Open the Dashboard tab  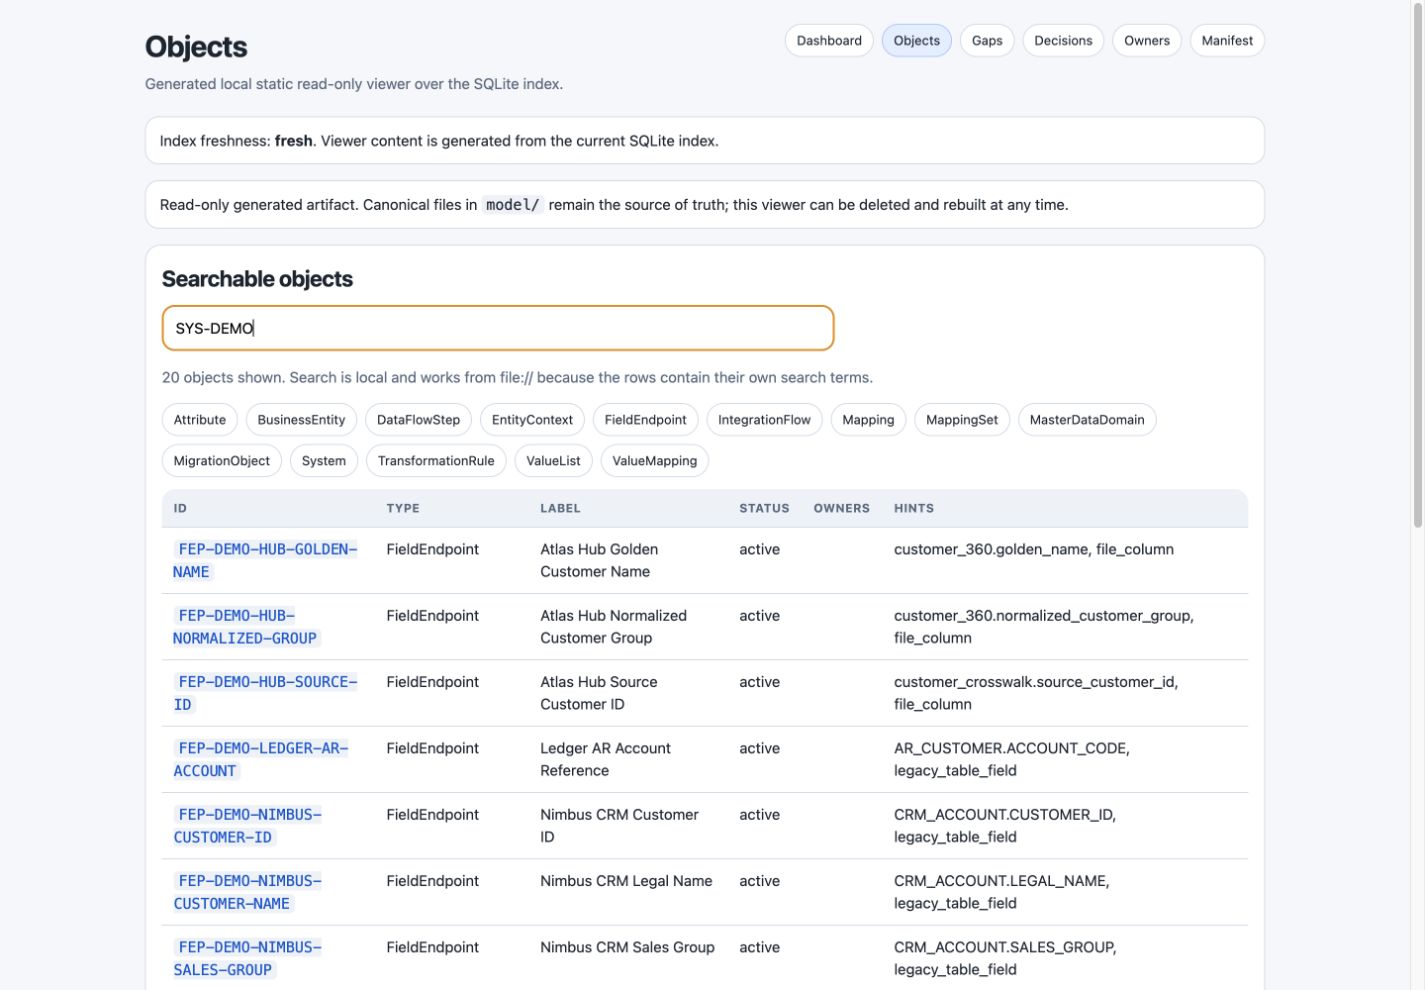point(829,41)
